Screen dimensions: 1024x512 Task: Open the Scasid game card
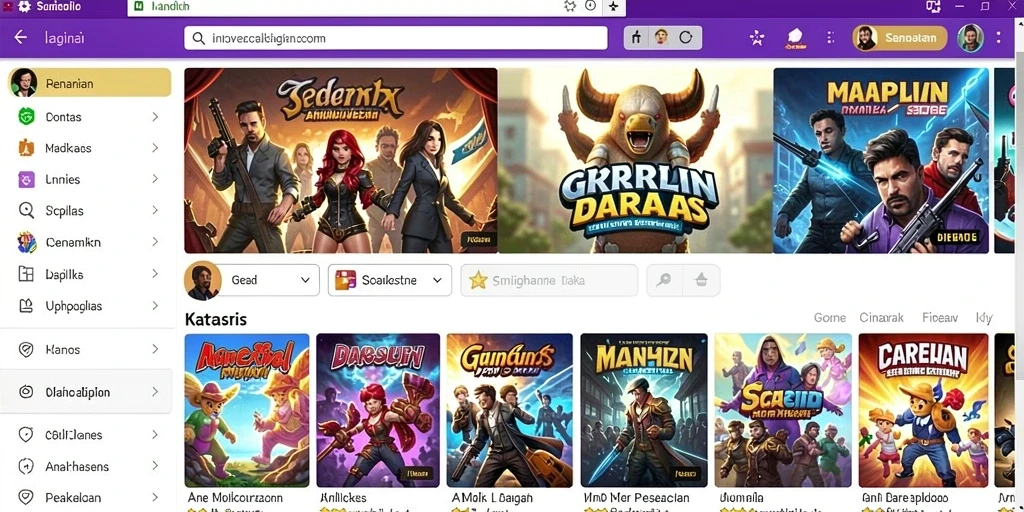point(783,410)
